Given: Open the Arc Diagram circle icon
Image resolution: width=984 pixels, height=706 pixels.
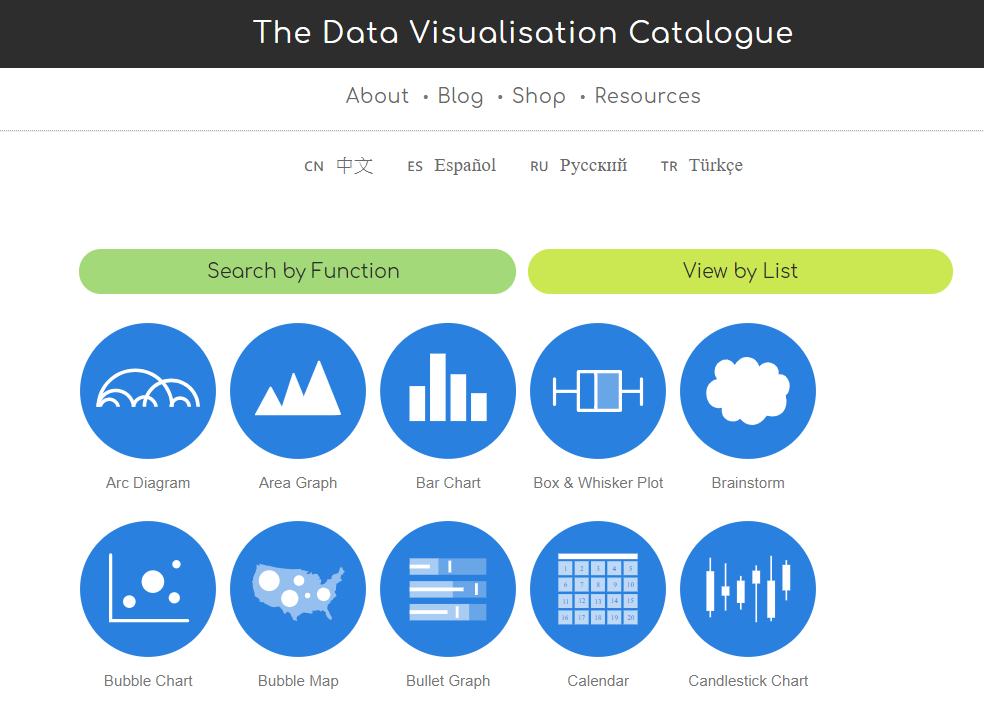Looking at the screenshot, I should (x=148, y=391).
